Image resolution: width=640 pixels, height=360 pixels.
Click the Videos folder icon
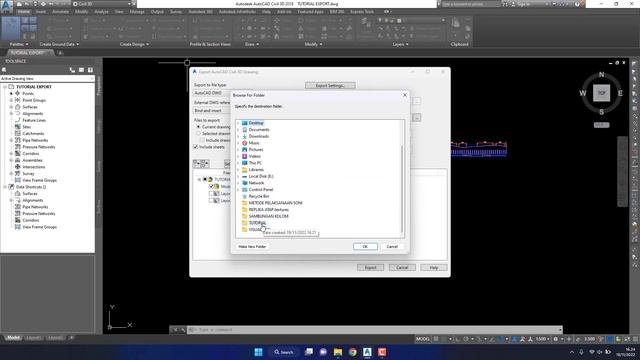click(244, 156)
